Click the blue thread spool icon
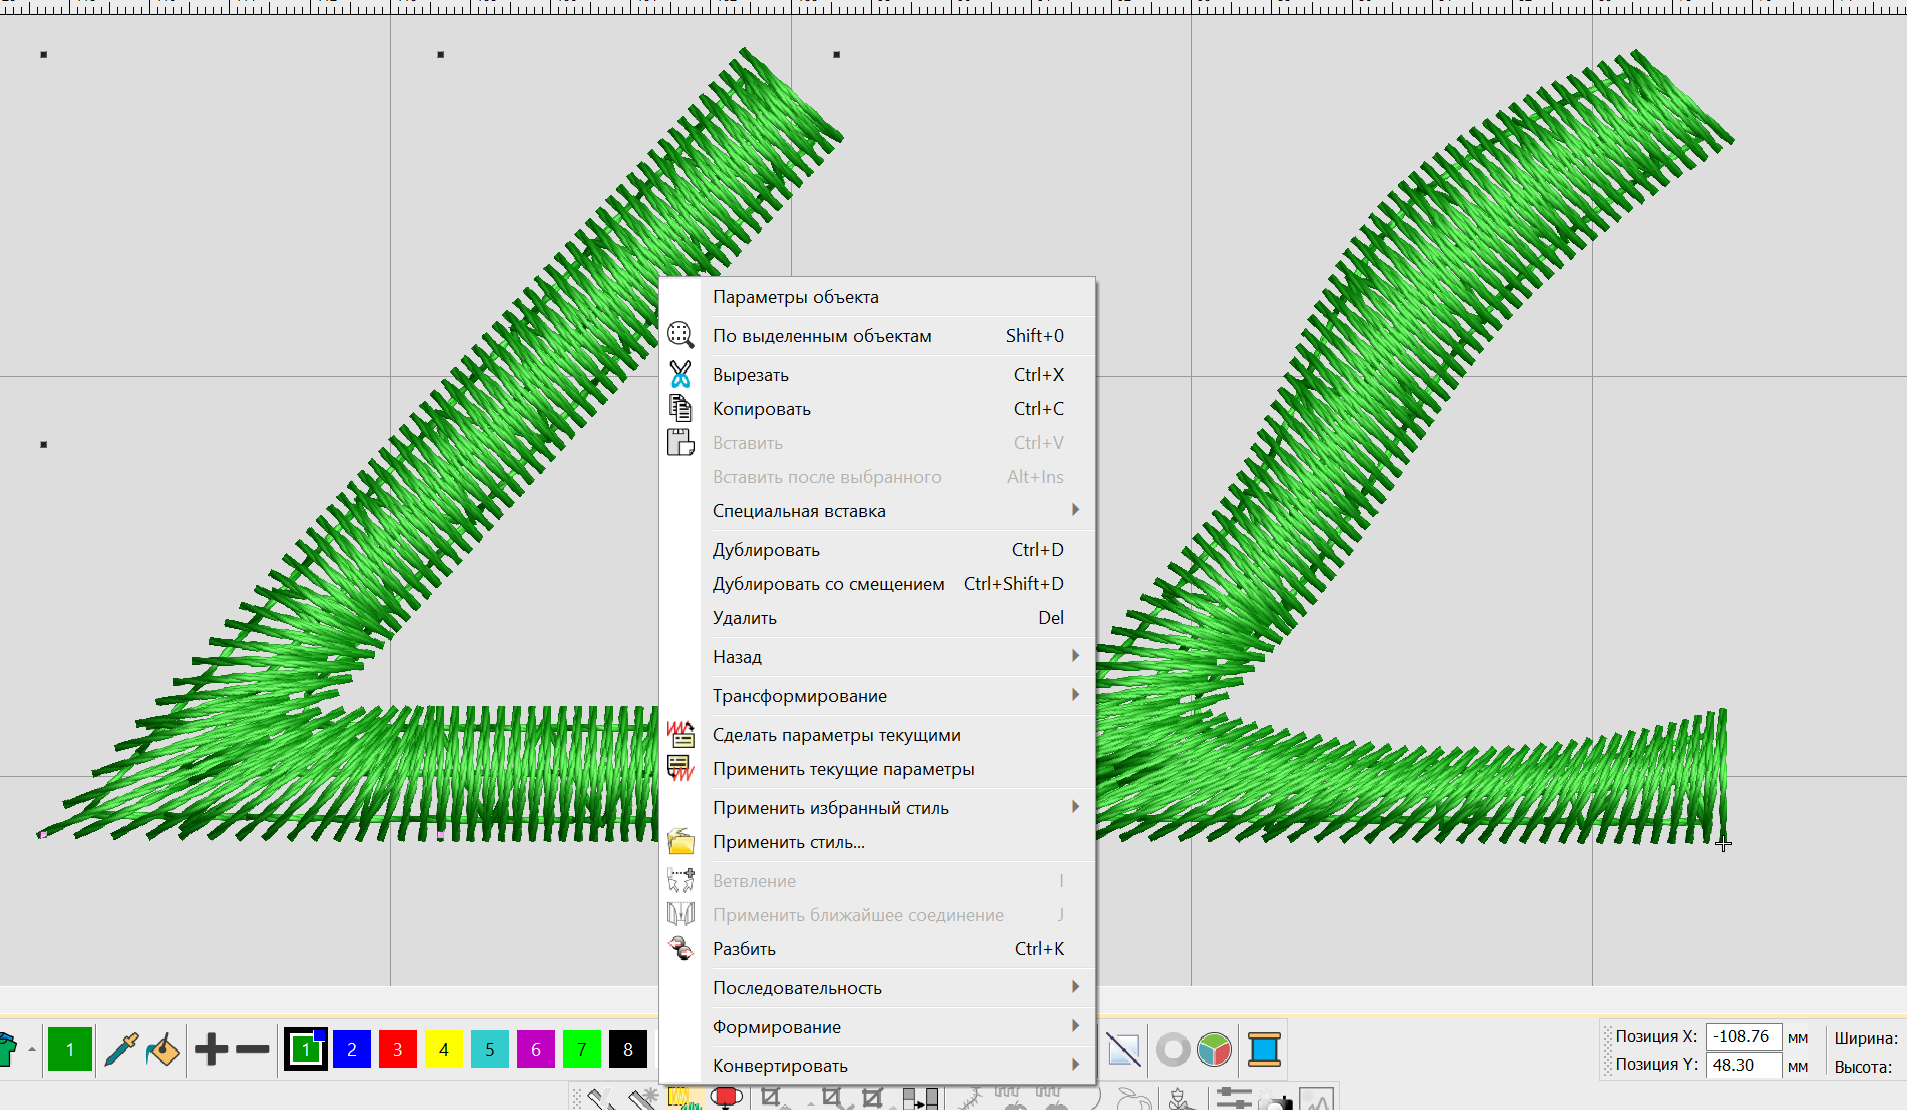Image resolution: width=1907 pixels, height=1110 pixels. [1264, 1049]
